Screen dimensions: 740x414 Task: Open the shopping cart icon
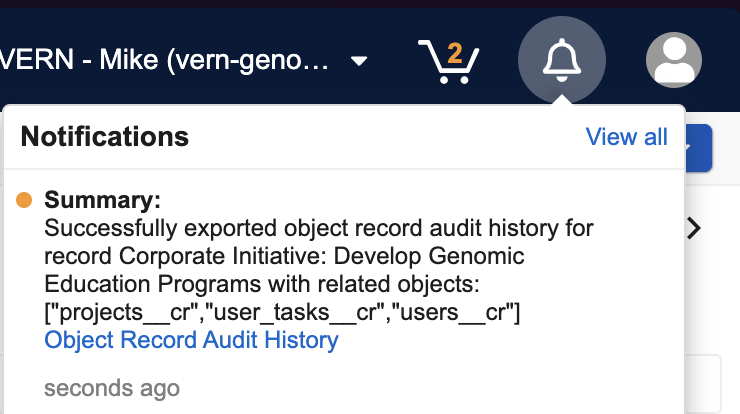(x=447, y=63)
